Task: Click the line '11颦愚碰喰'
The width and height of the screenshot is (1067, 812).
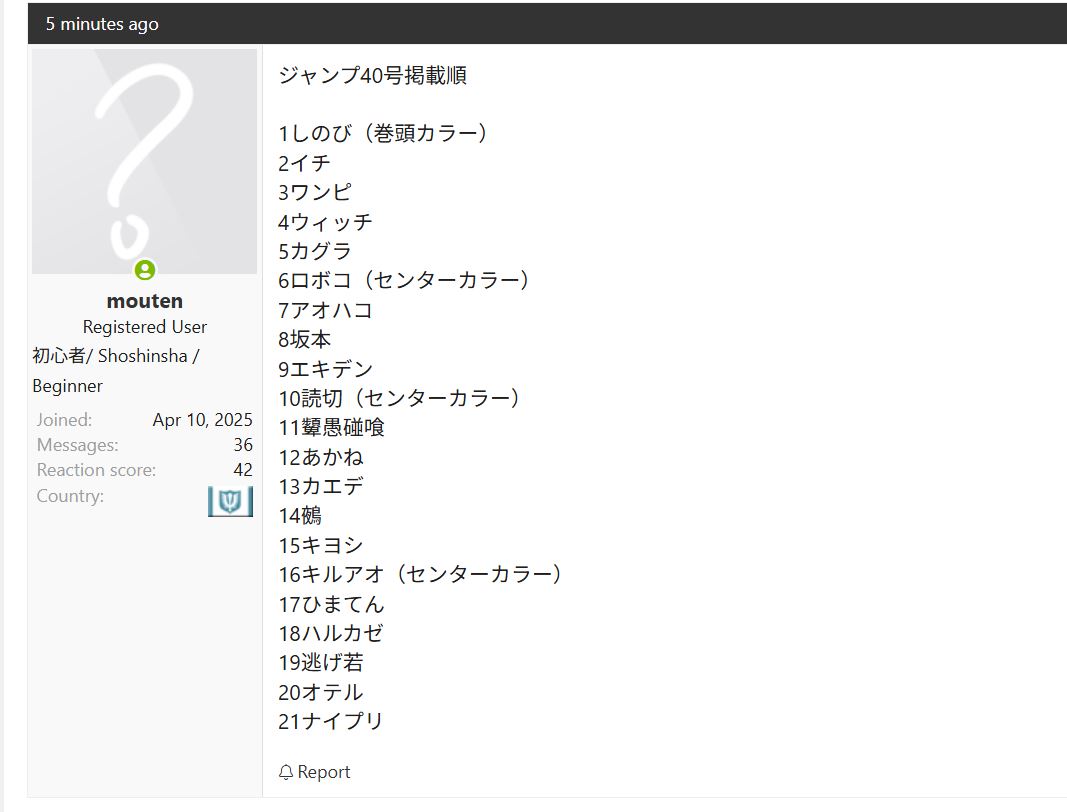Action: pos(331,427)
